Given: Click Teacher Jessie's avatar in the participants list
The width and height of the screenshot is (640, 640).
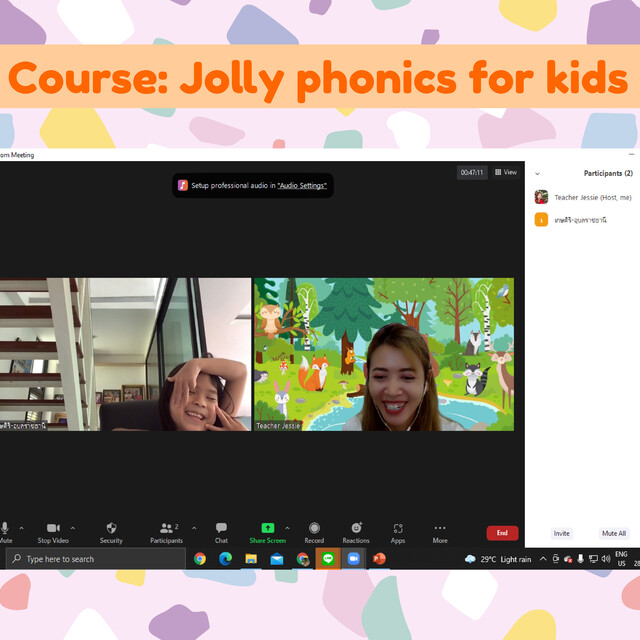Looking at the screenshot, I should (541, 197).
